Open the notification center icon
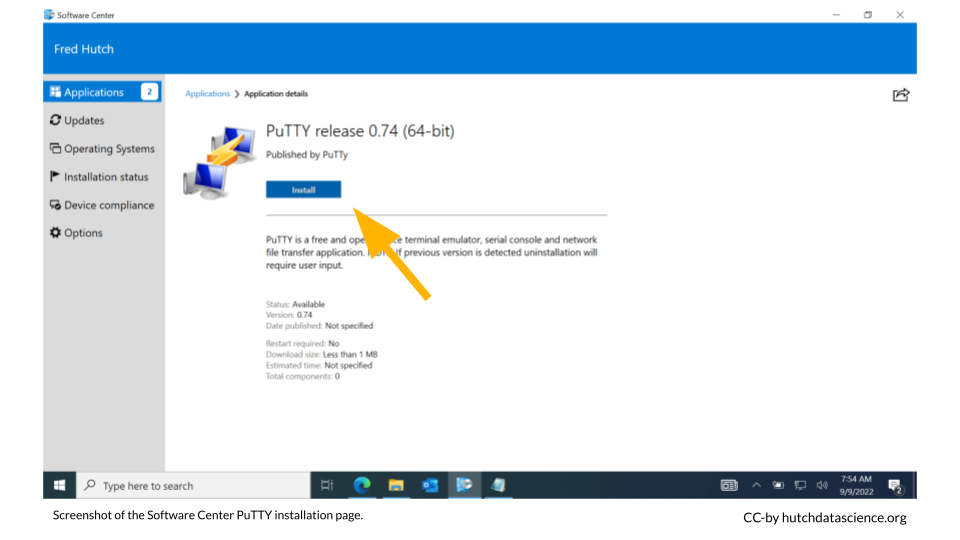 pos(896,487)
